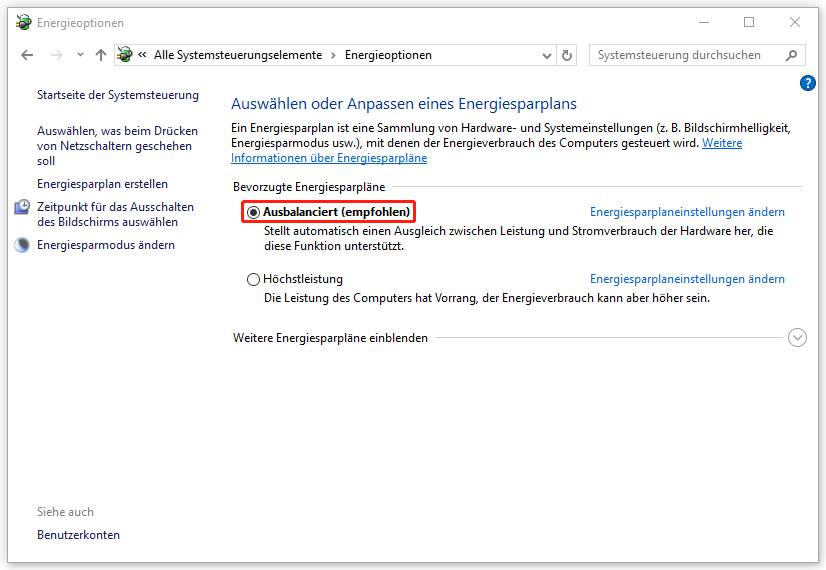Image resolution: width=826 pixels, height=570 pixels.
Task: Click the Systemsteuerung durchsuchen search field
Action: coord(697,55)
